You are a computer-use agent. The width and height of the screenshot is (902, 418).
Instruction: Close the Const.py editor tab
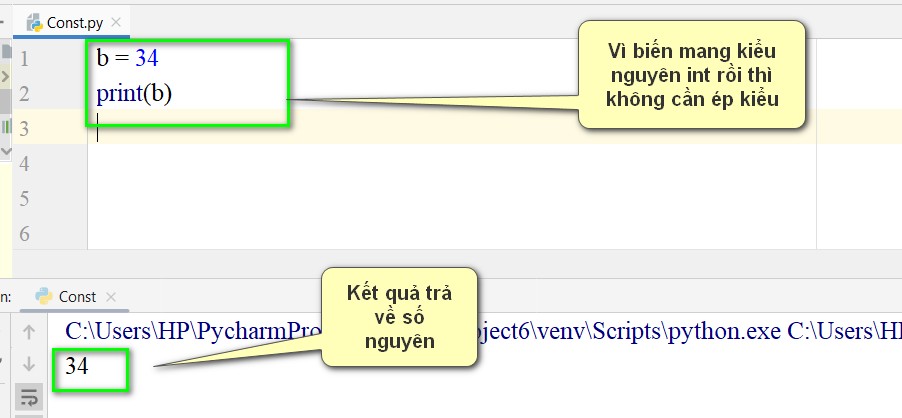pos(116,22)
